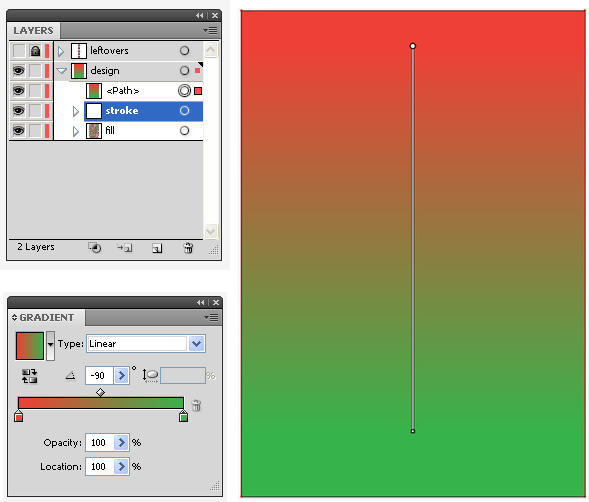Collapse the design layer
Image resolution: width=589 pixels, height=502 pixels.
(62, 70)
